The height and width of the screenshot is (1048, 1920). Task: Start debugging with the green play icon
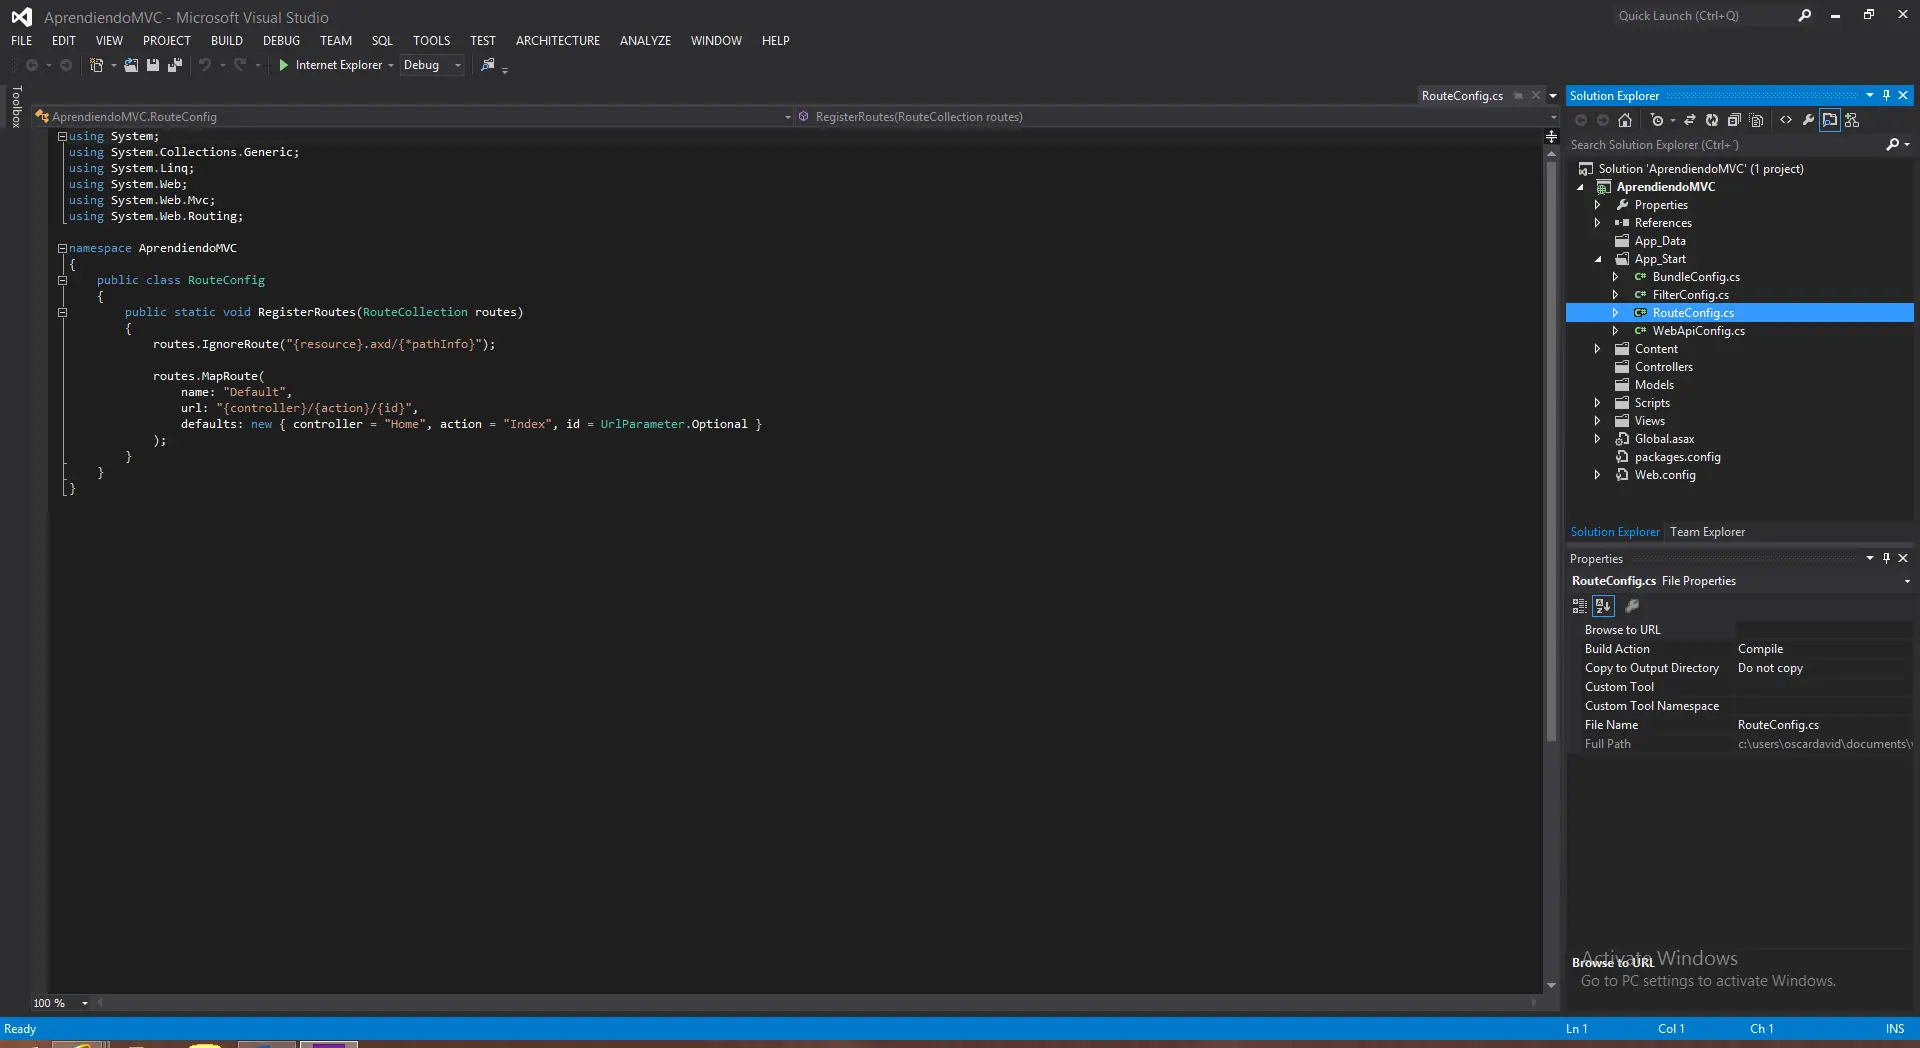[x=284, y=65]
